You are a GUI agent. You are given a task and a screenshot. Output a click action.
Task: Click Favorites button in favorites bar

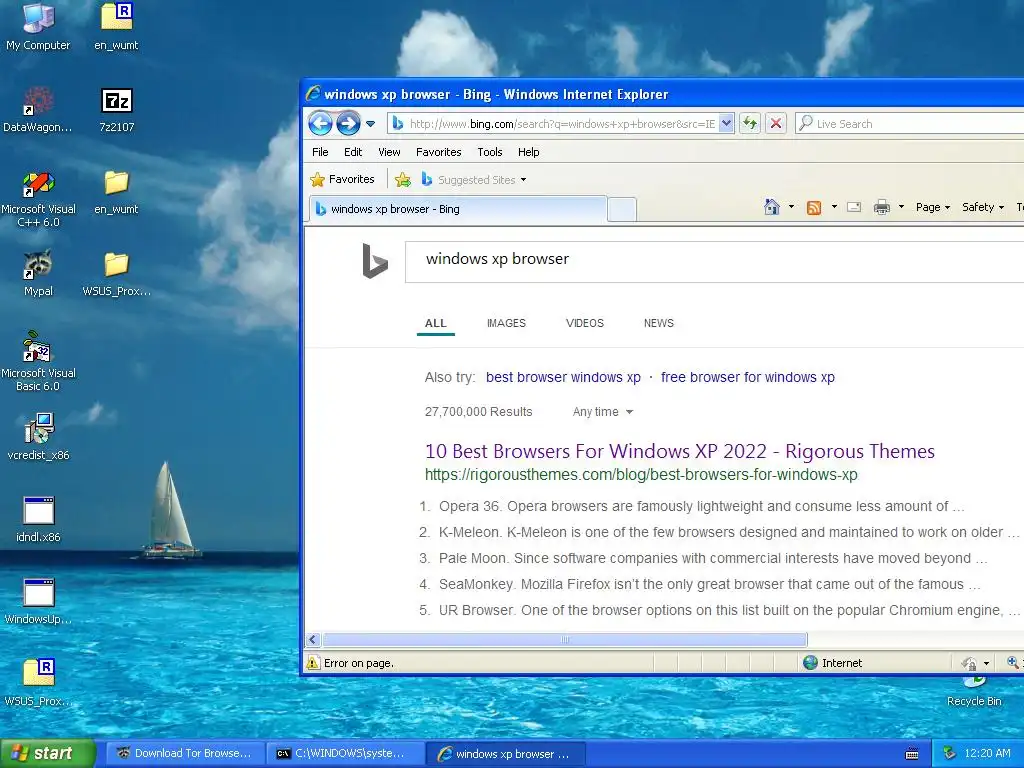[x=342, y=179]
